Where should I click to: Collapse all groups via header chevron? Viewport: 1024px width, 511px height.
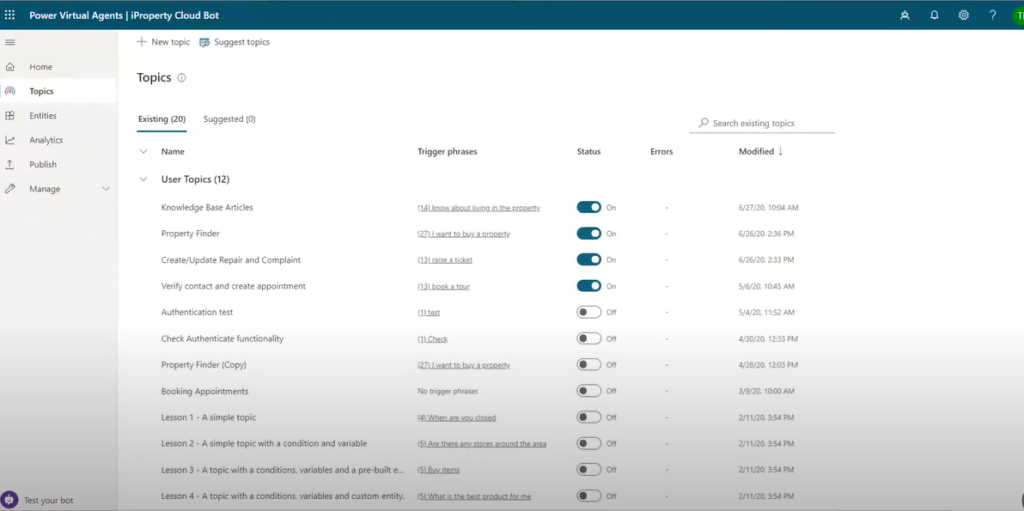click(144, 151)
